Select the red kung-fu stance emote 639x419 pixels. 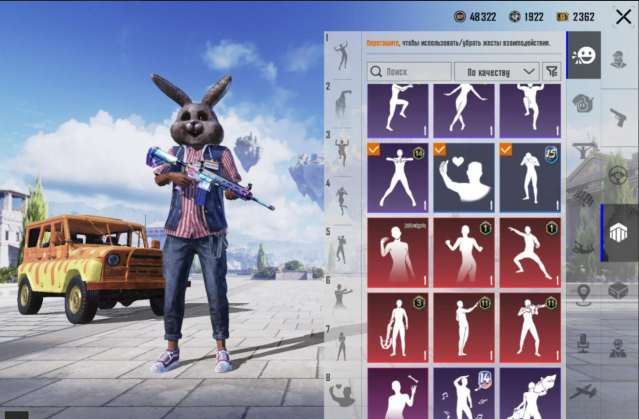click(x=530, y=253)
